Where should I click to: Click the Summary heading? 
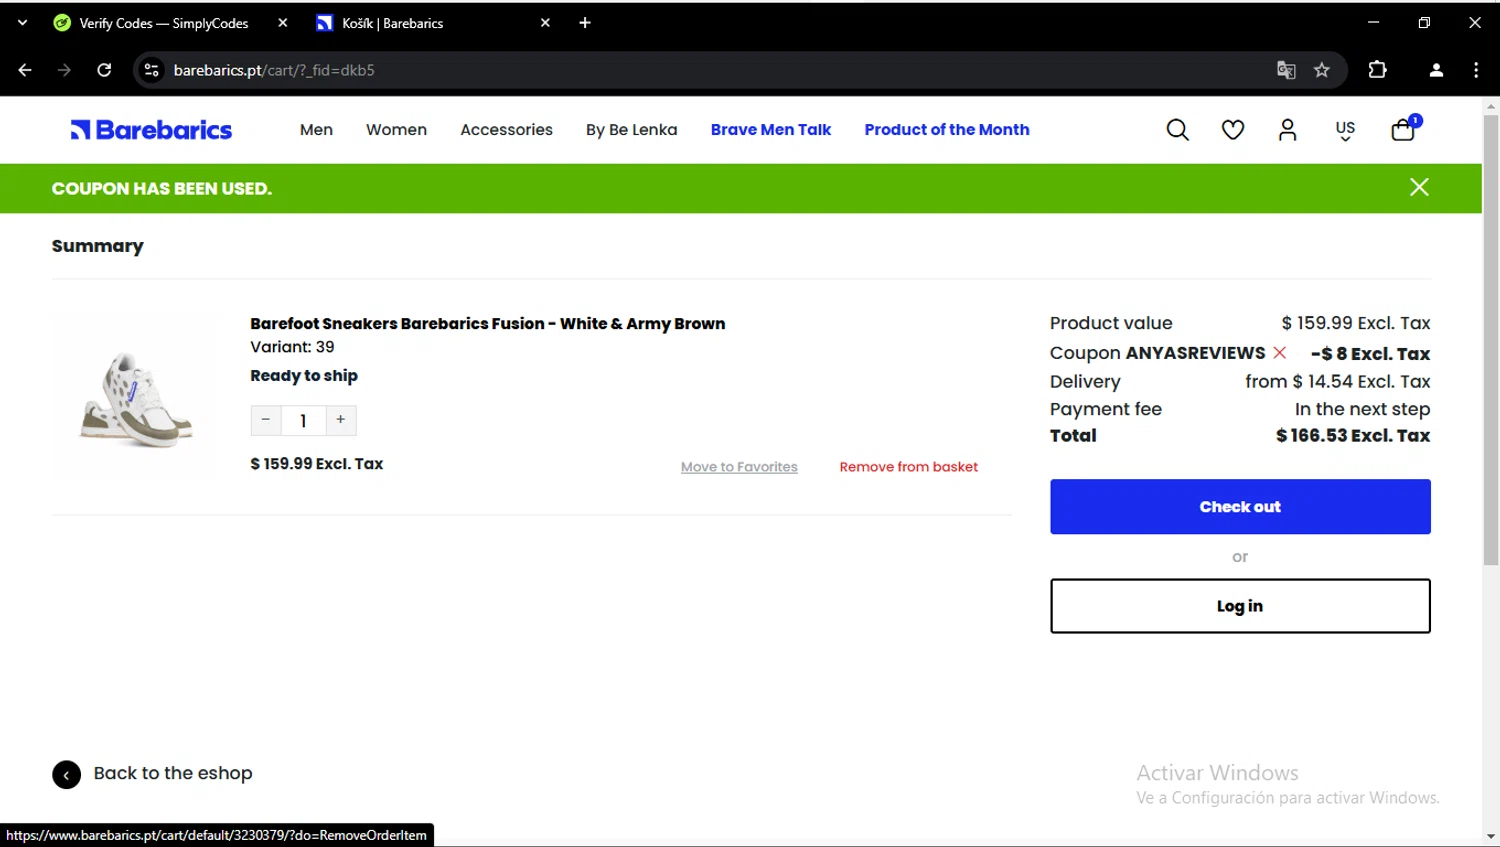click(97, 246)
